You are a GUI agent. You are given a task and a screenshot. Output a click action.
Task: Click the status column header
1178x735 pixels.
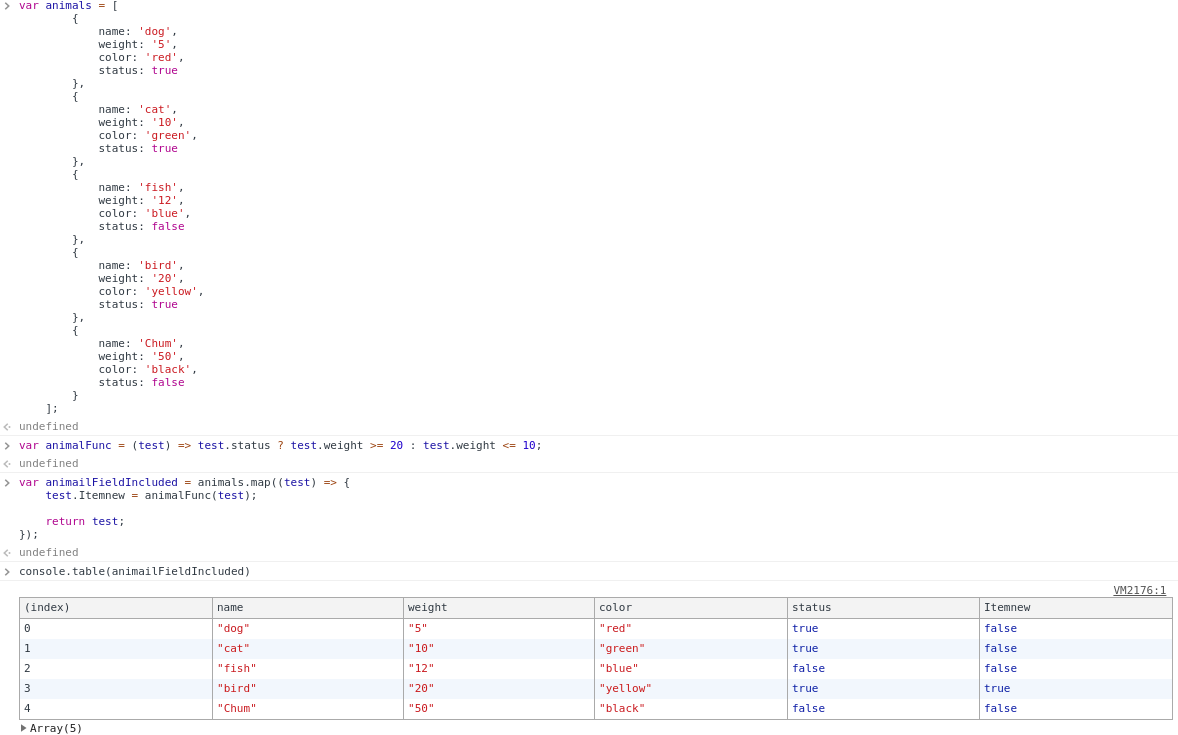tap(882, 607)
